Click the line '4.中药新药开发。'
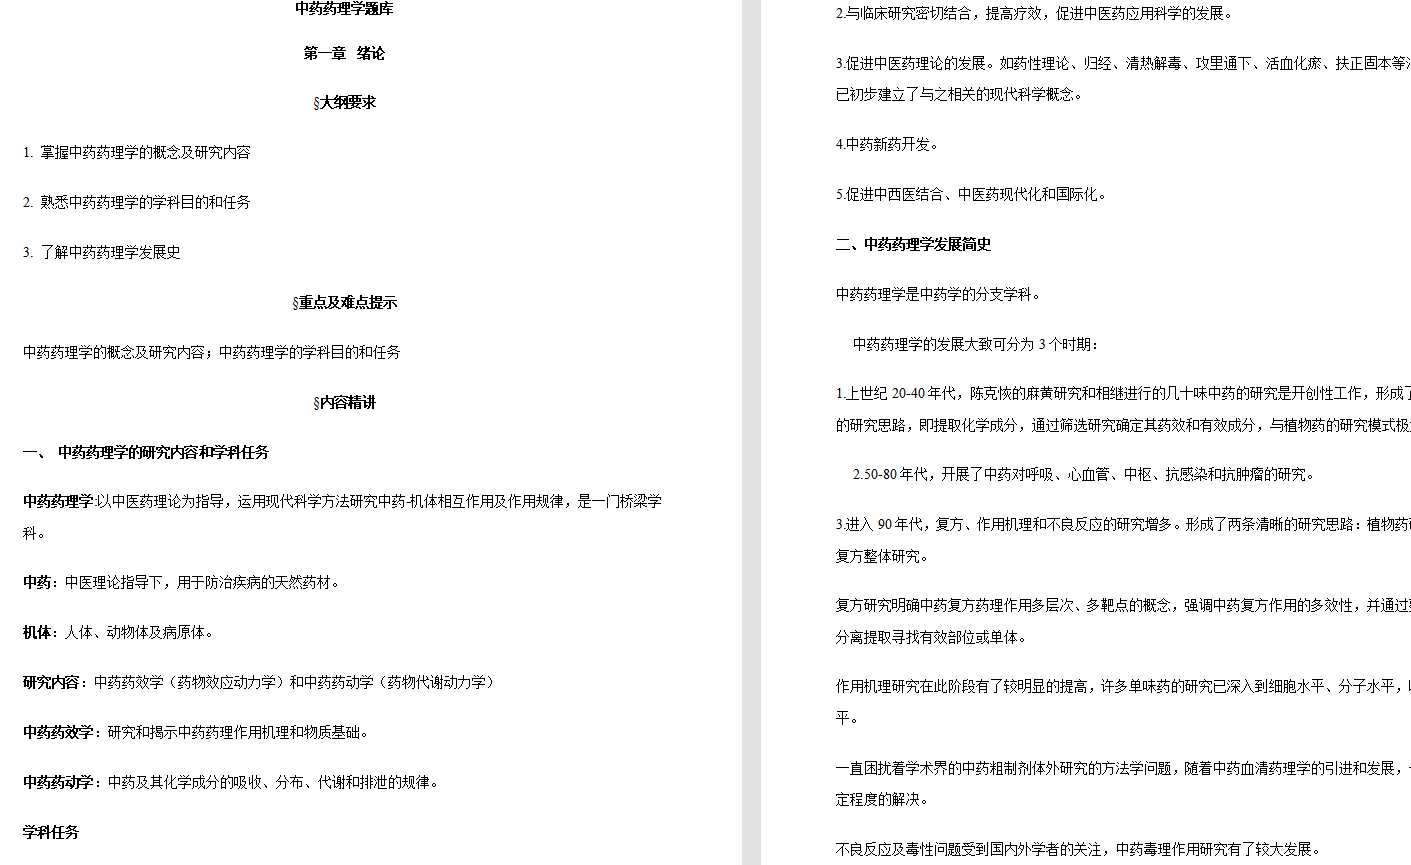The width and height of the screenshot is (1411, 865). point(888,145)
